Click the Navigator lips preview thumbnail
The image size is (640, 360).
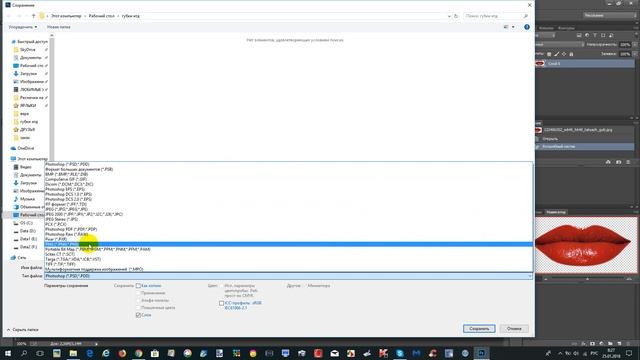click(x=586, y=245)
